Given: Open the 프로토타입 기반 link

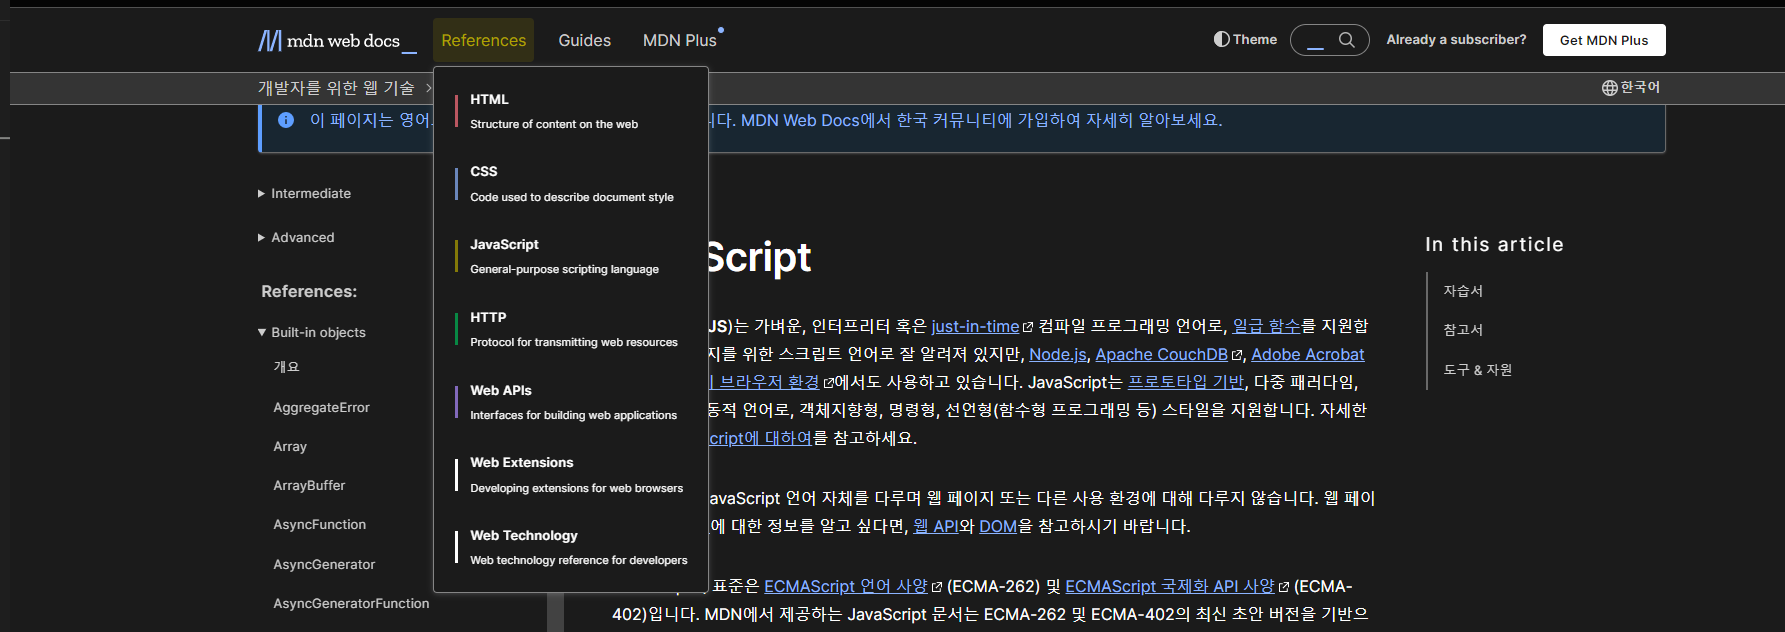Looking at the screenshot, I should [x=1186, y=383].
